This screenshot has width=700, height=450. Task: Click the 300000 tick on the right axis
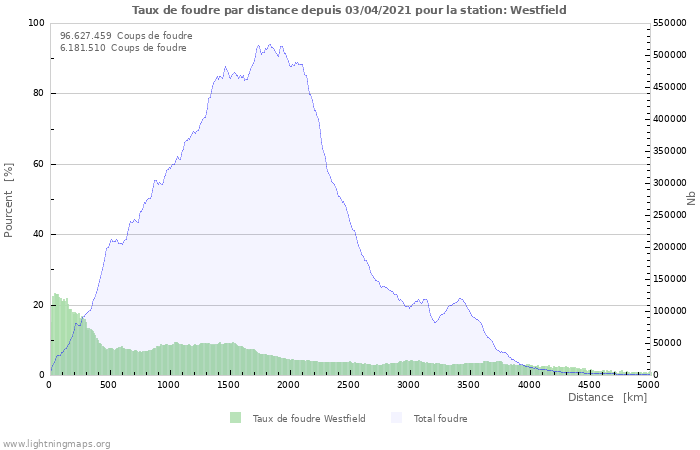click(670, 183)
